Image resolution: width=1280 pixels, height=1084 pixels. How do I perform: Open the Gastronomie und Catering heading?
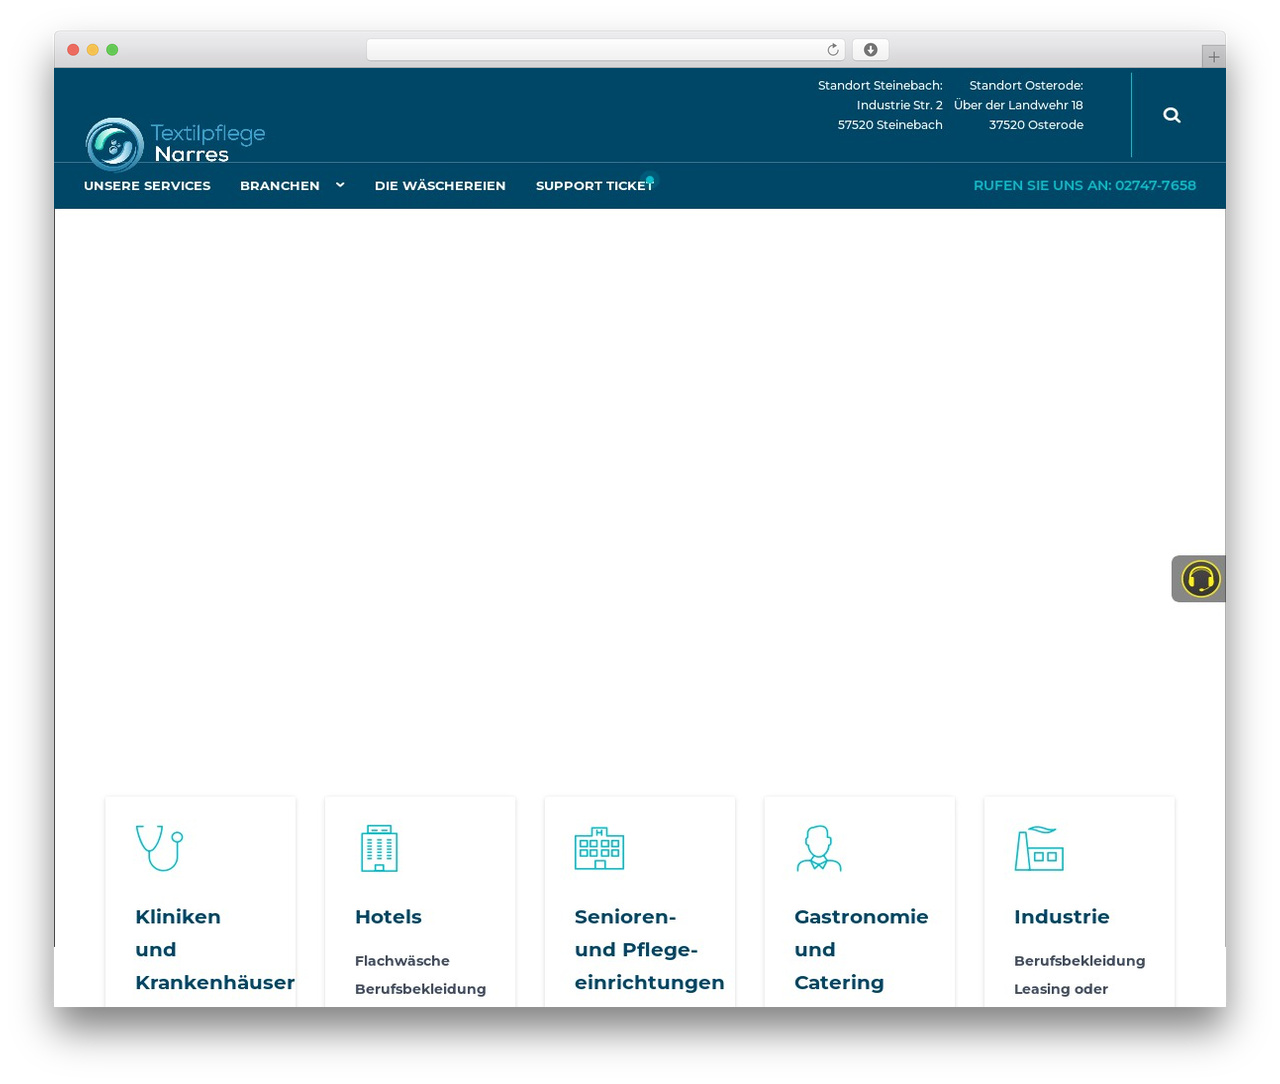(x=861, y=949)
